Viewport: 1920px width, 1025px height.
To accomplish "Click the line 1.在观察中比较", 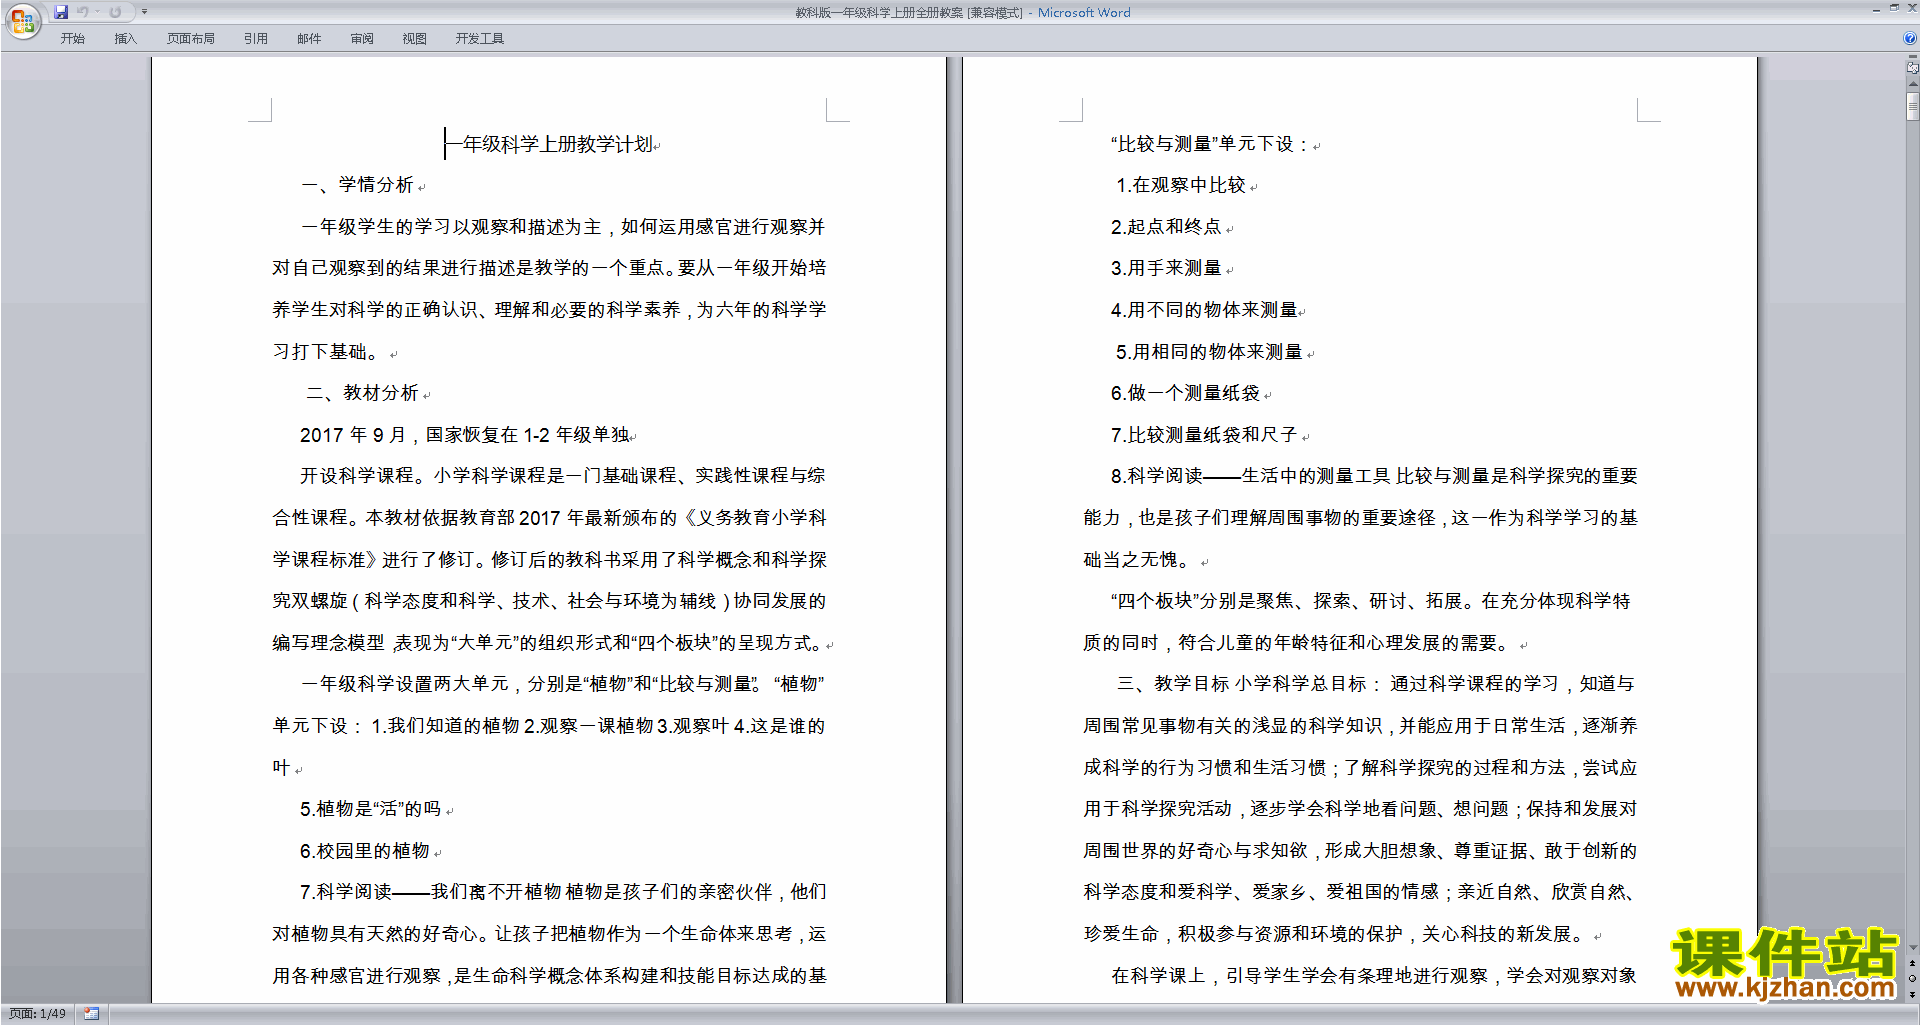I will pos(1180,185).
